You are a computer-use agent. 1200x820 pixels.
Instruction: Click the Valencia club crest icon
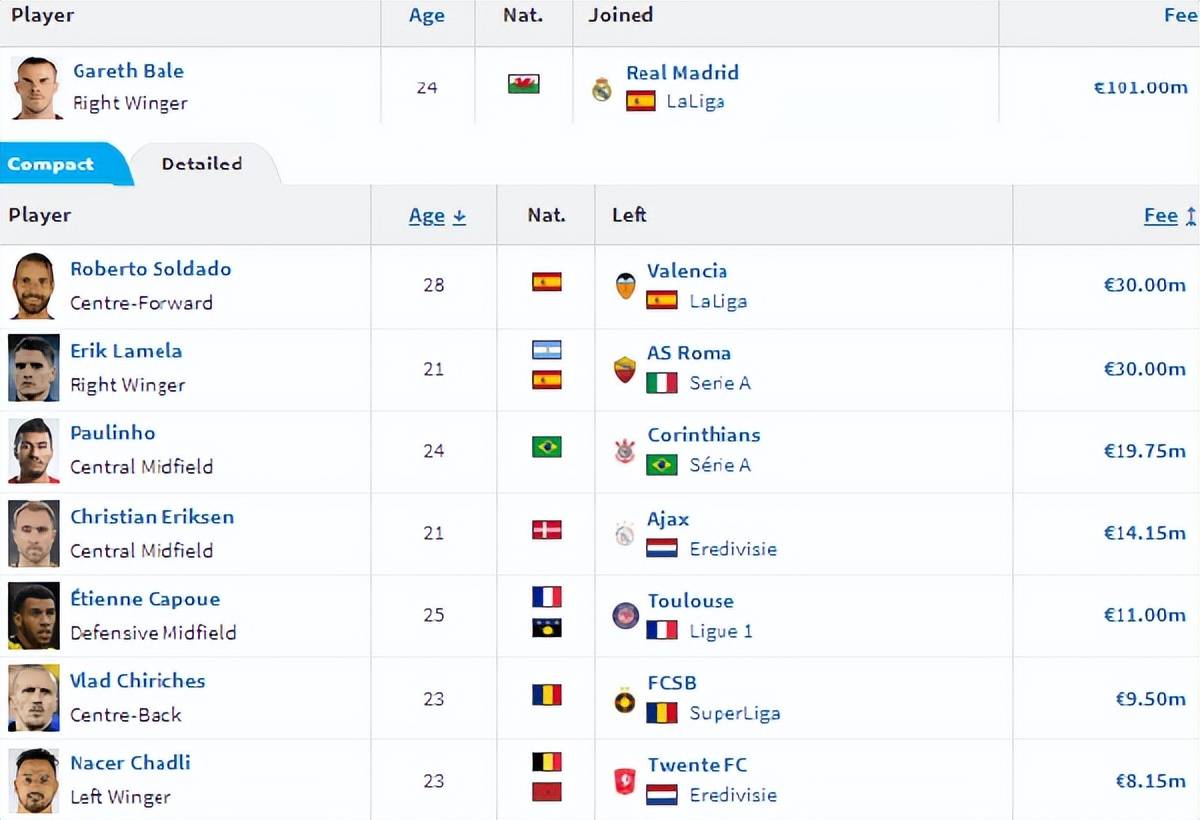(x=625, y=287)
